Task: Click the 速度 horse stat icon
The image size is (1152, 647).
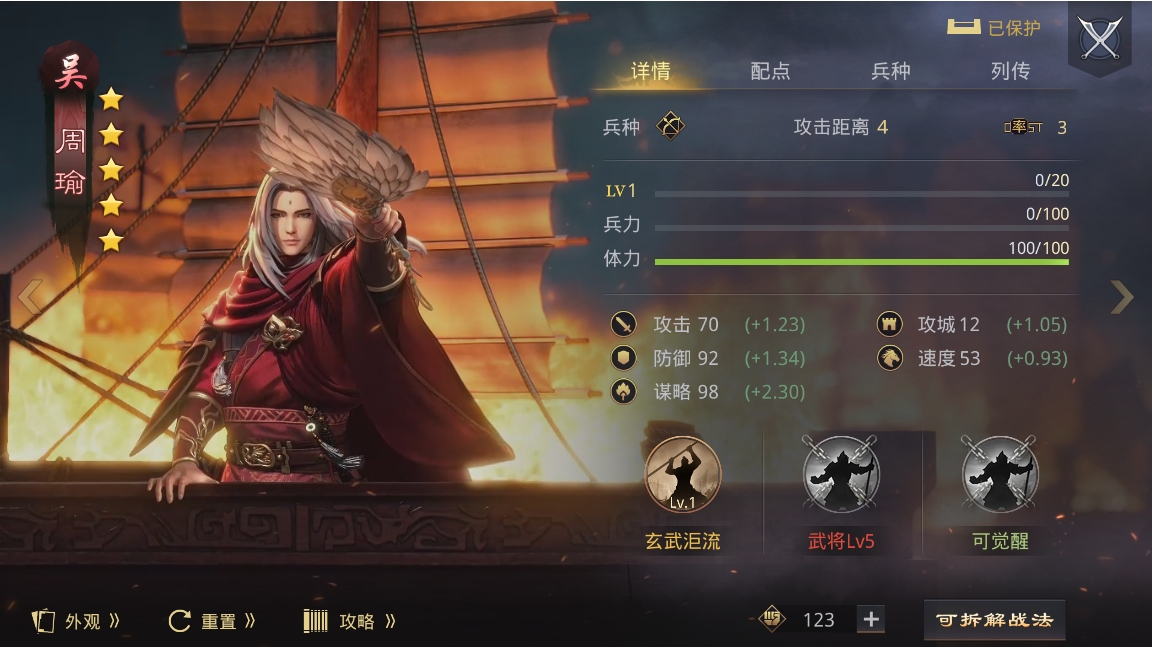Action: [x=890, y=358]
